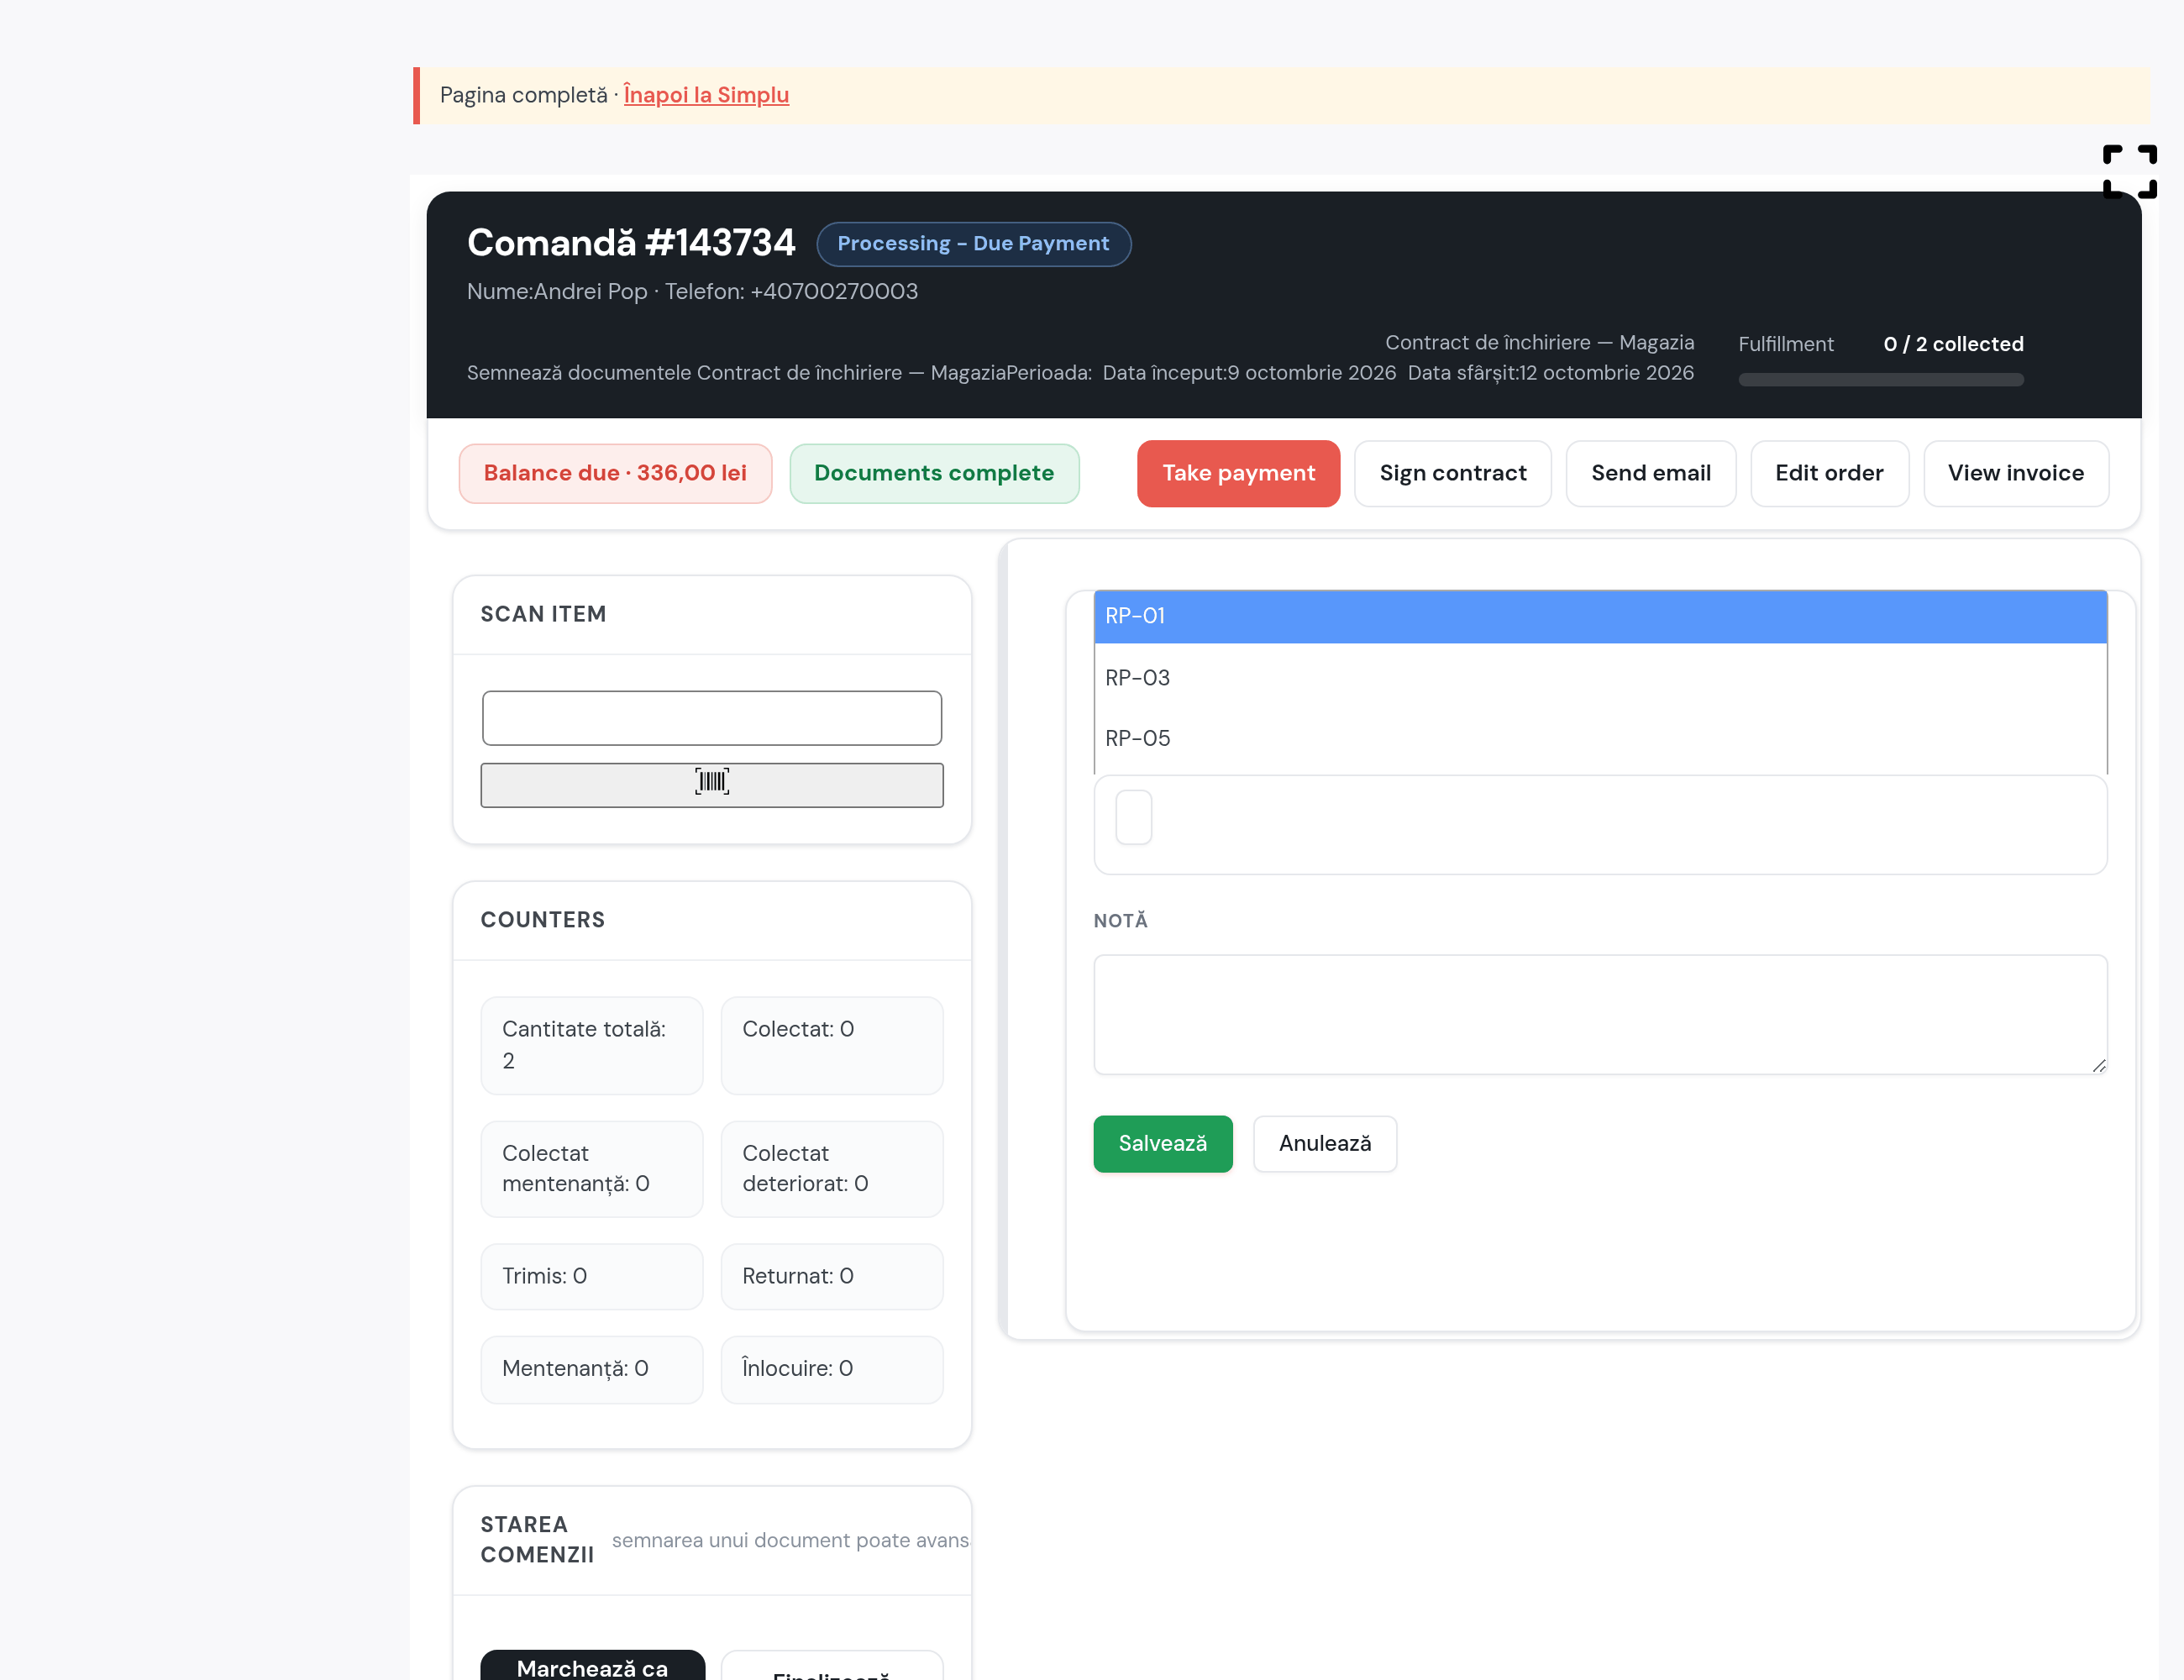
Task: Click the Trimis: 0 counter
Action: pos(591,1276)
